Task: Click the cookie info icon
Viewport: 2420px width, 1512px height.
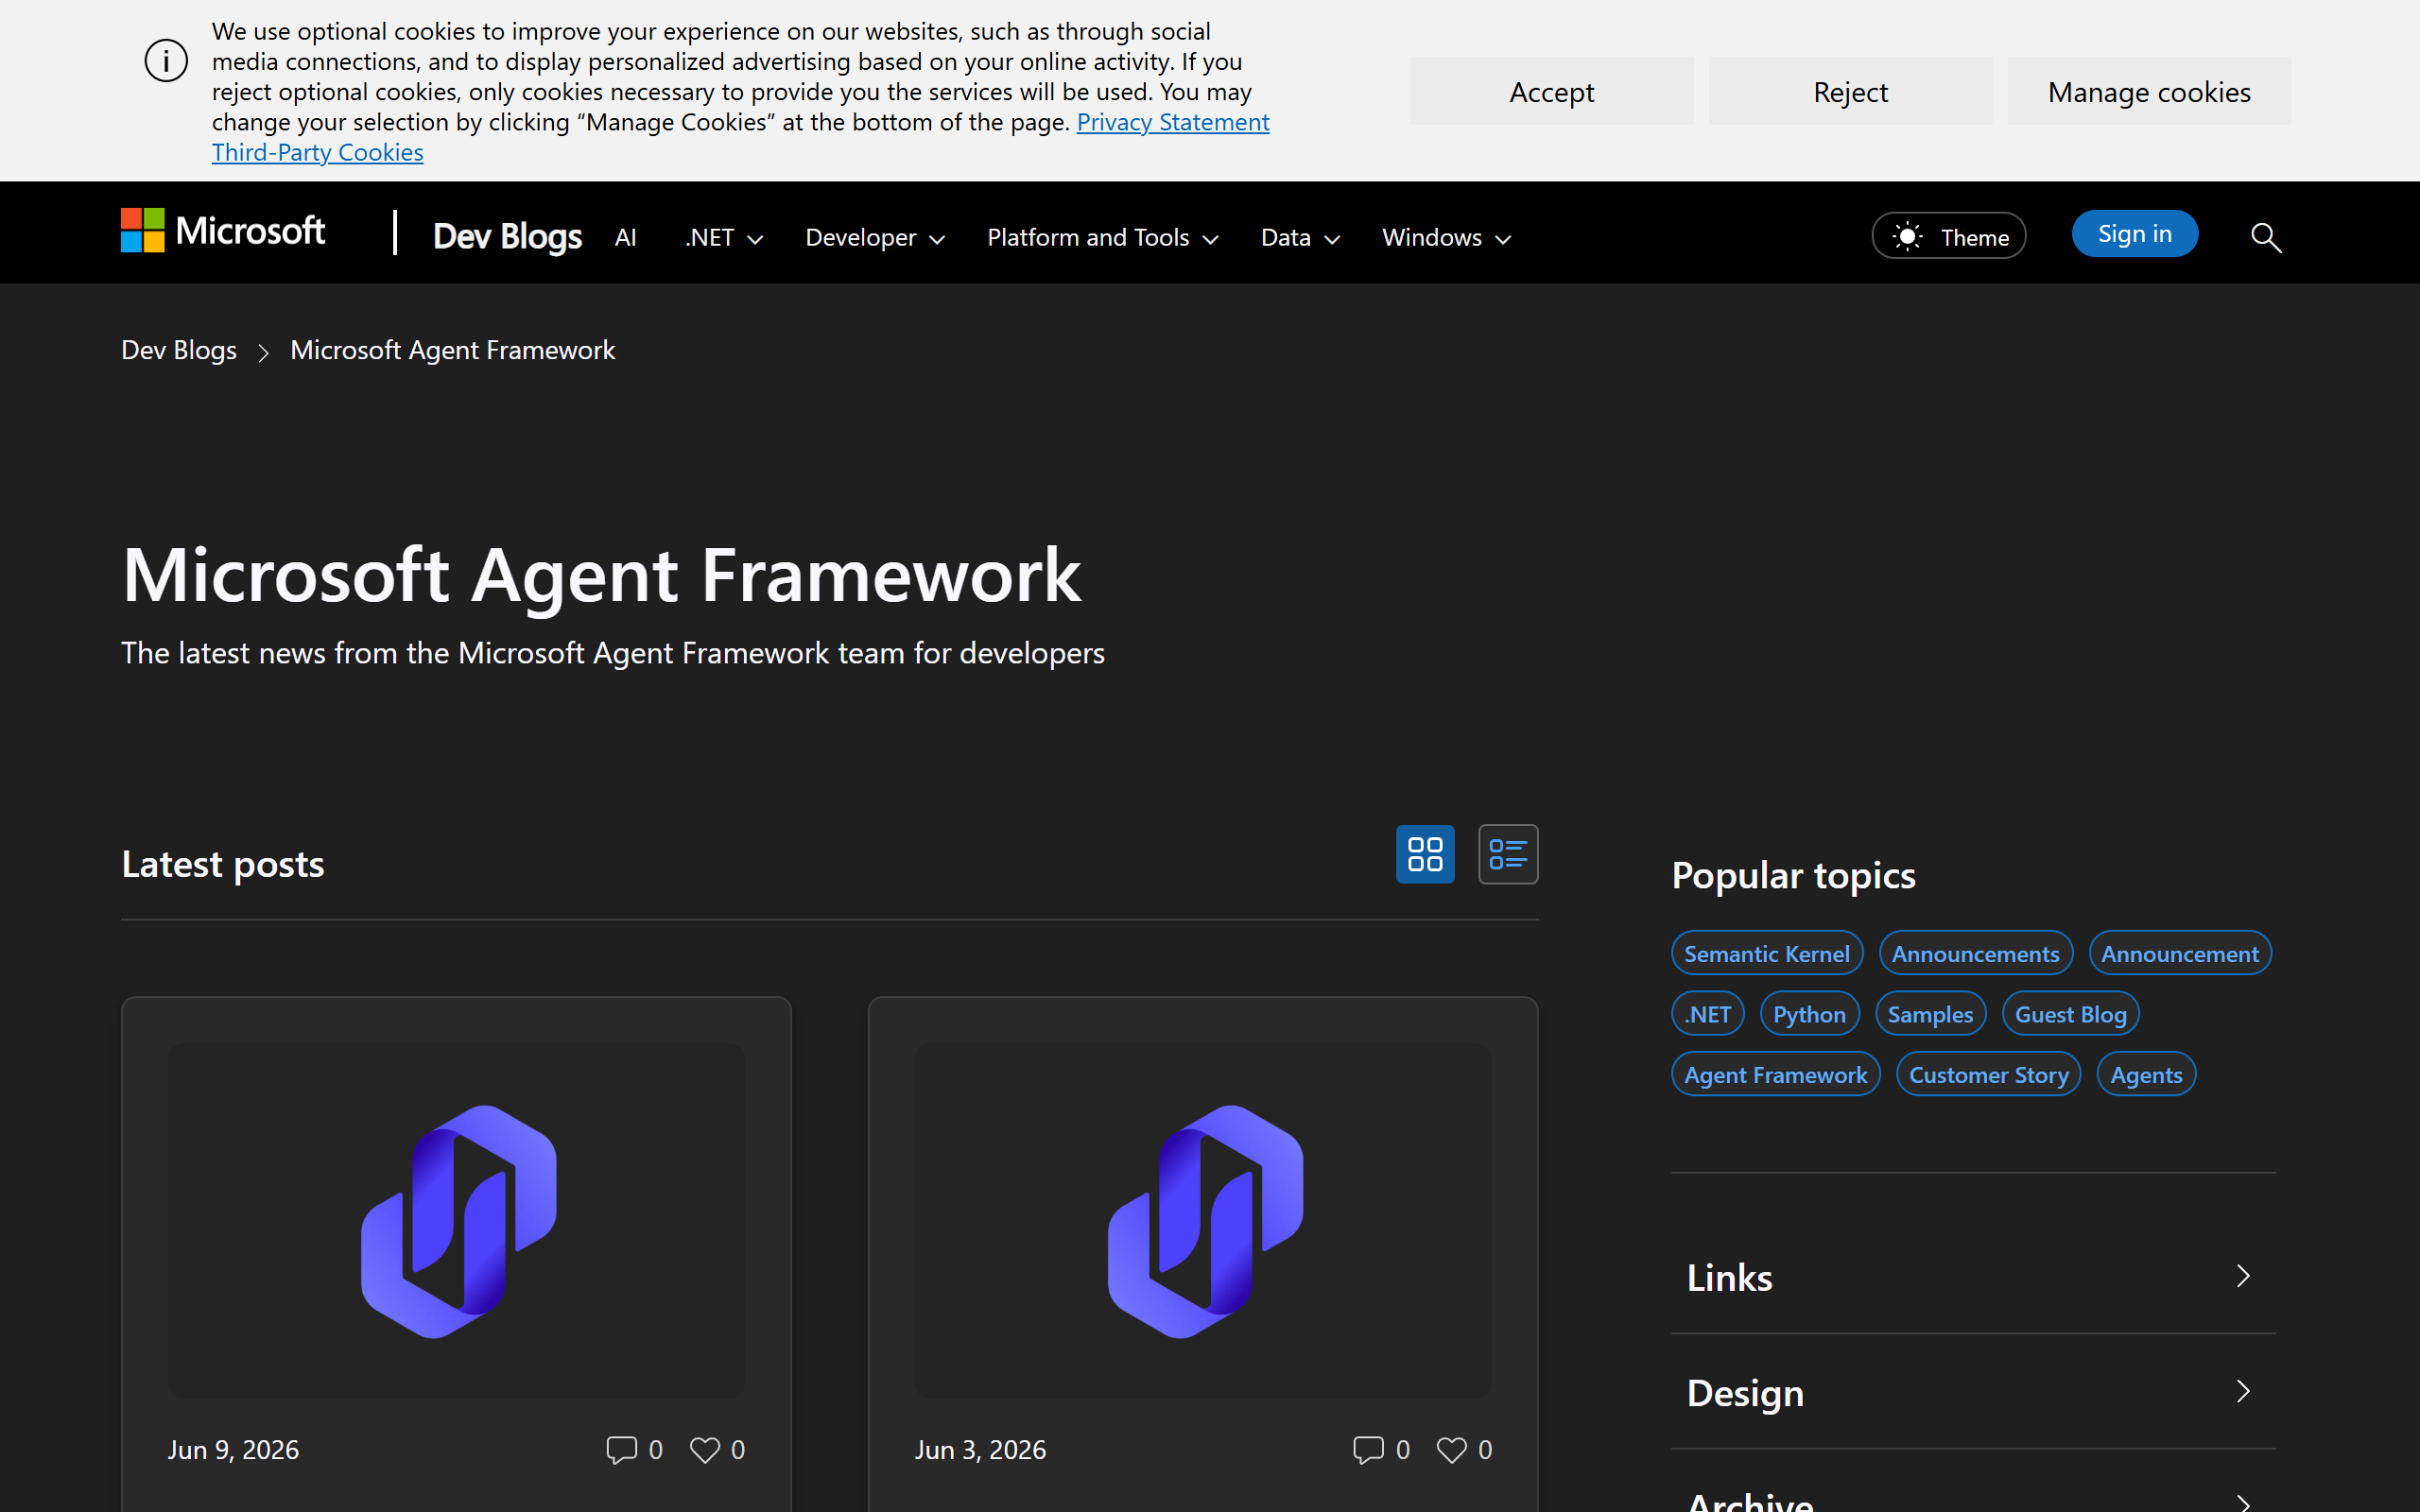Action: 166,61
